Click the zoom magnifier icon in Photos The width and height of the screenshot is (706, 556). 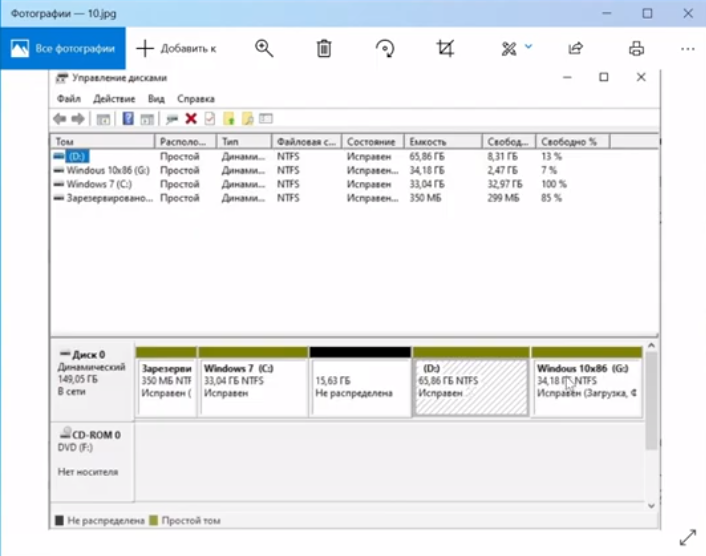click(x=264, y=48)
